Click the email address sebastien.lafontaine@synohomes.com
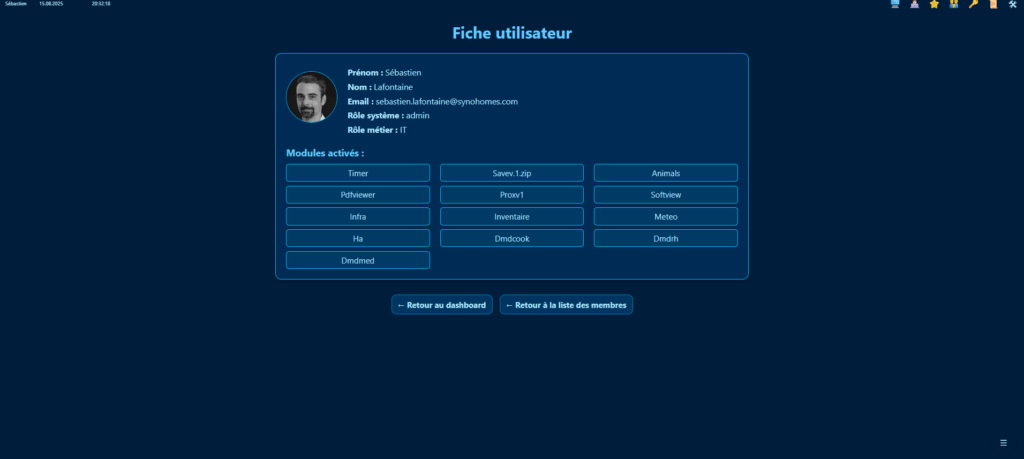1024x459 pixels. coord(446,102)
